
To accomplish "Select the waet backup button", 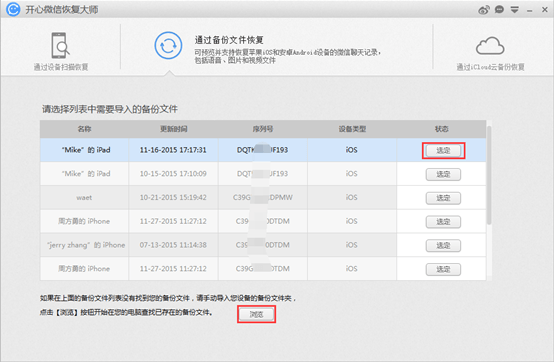I will [443, 198].
